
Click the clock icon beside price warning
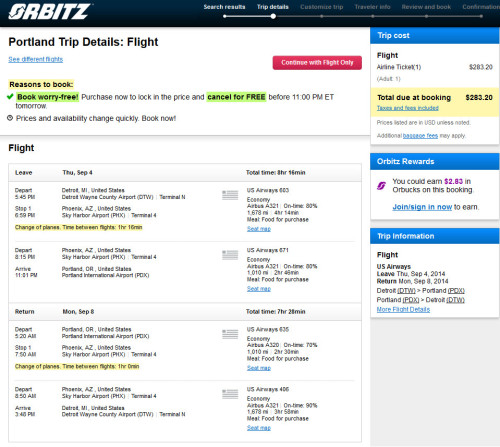point(10,118)
